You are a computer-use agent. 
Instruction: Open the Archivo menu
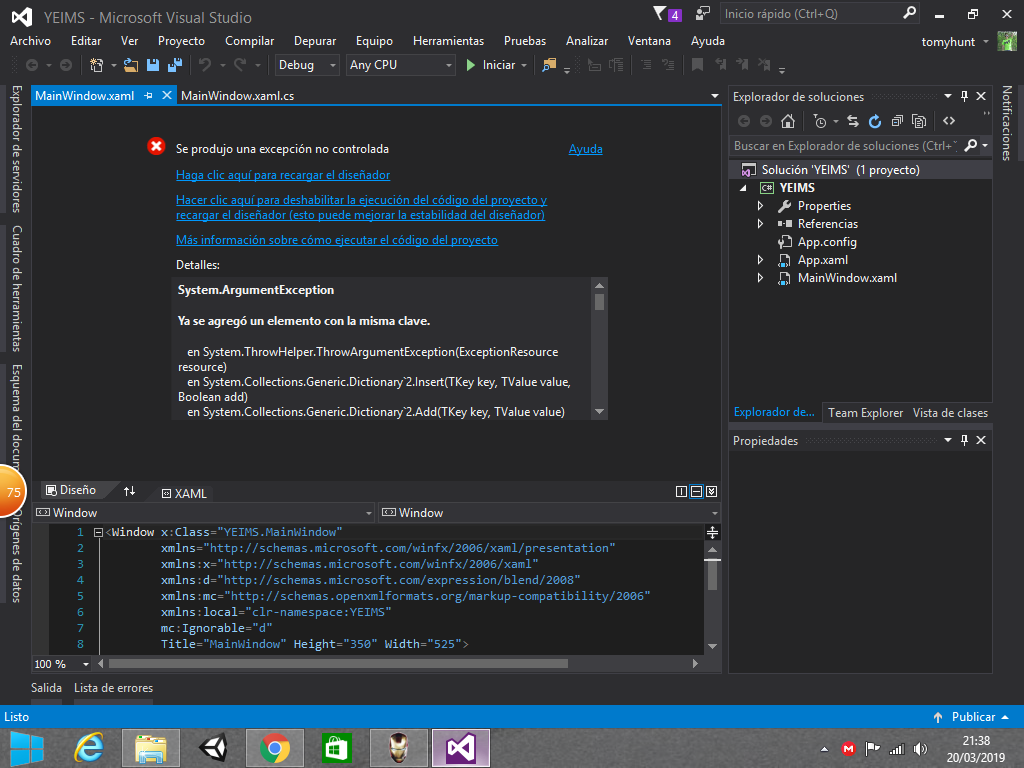30,40
